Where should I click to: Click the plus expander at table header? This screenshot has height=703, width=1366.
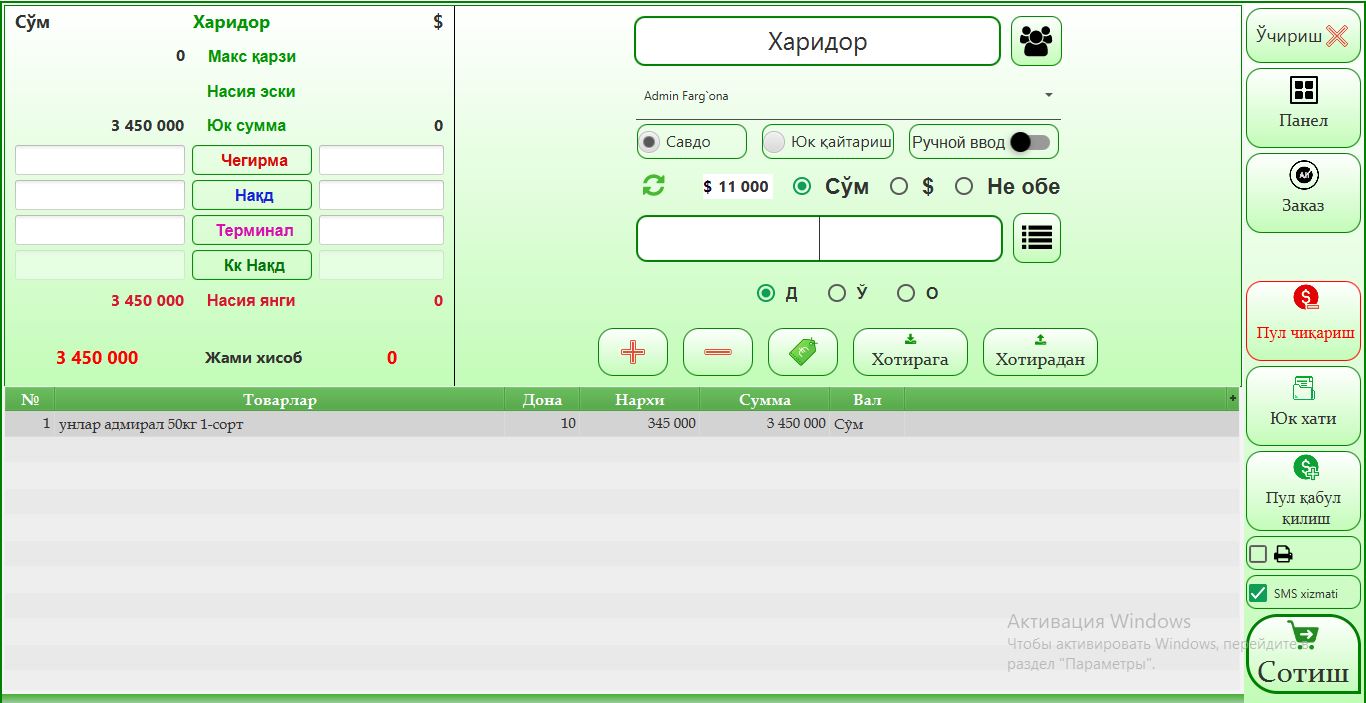[x=1232, y=398]
